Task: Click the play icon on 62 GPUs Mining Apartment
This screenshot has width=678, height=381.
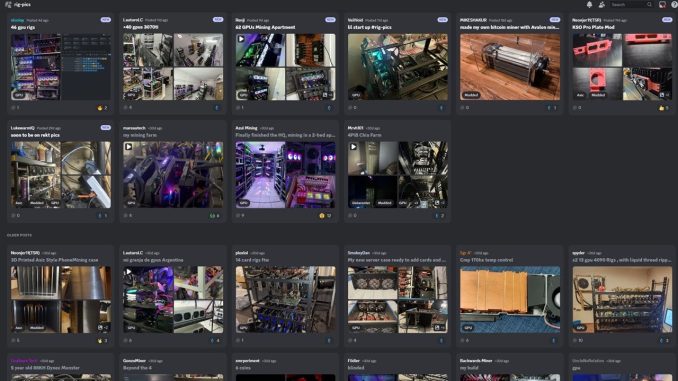Action: (x=241, y=39)
